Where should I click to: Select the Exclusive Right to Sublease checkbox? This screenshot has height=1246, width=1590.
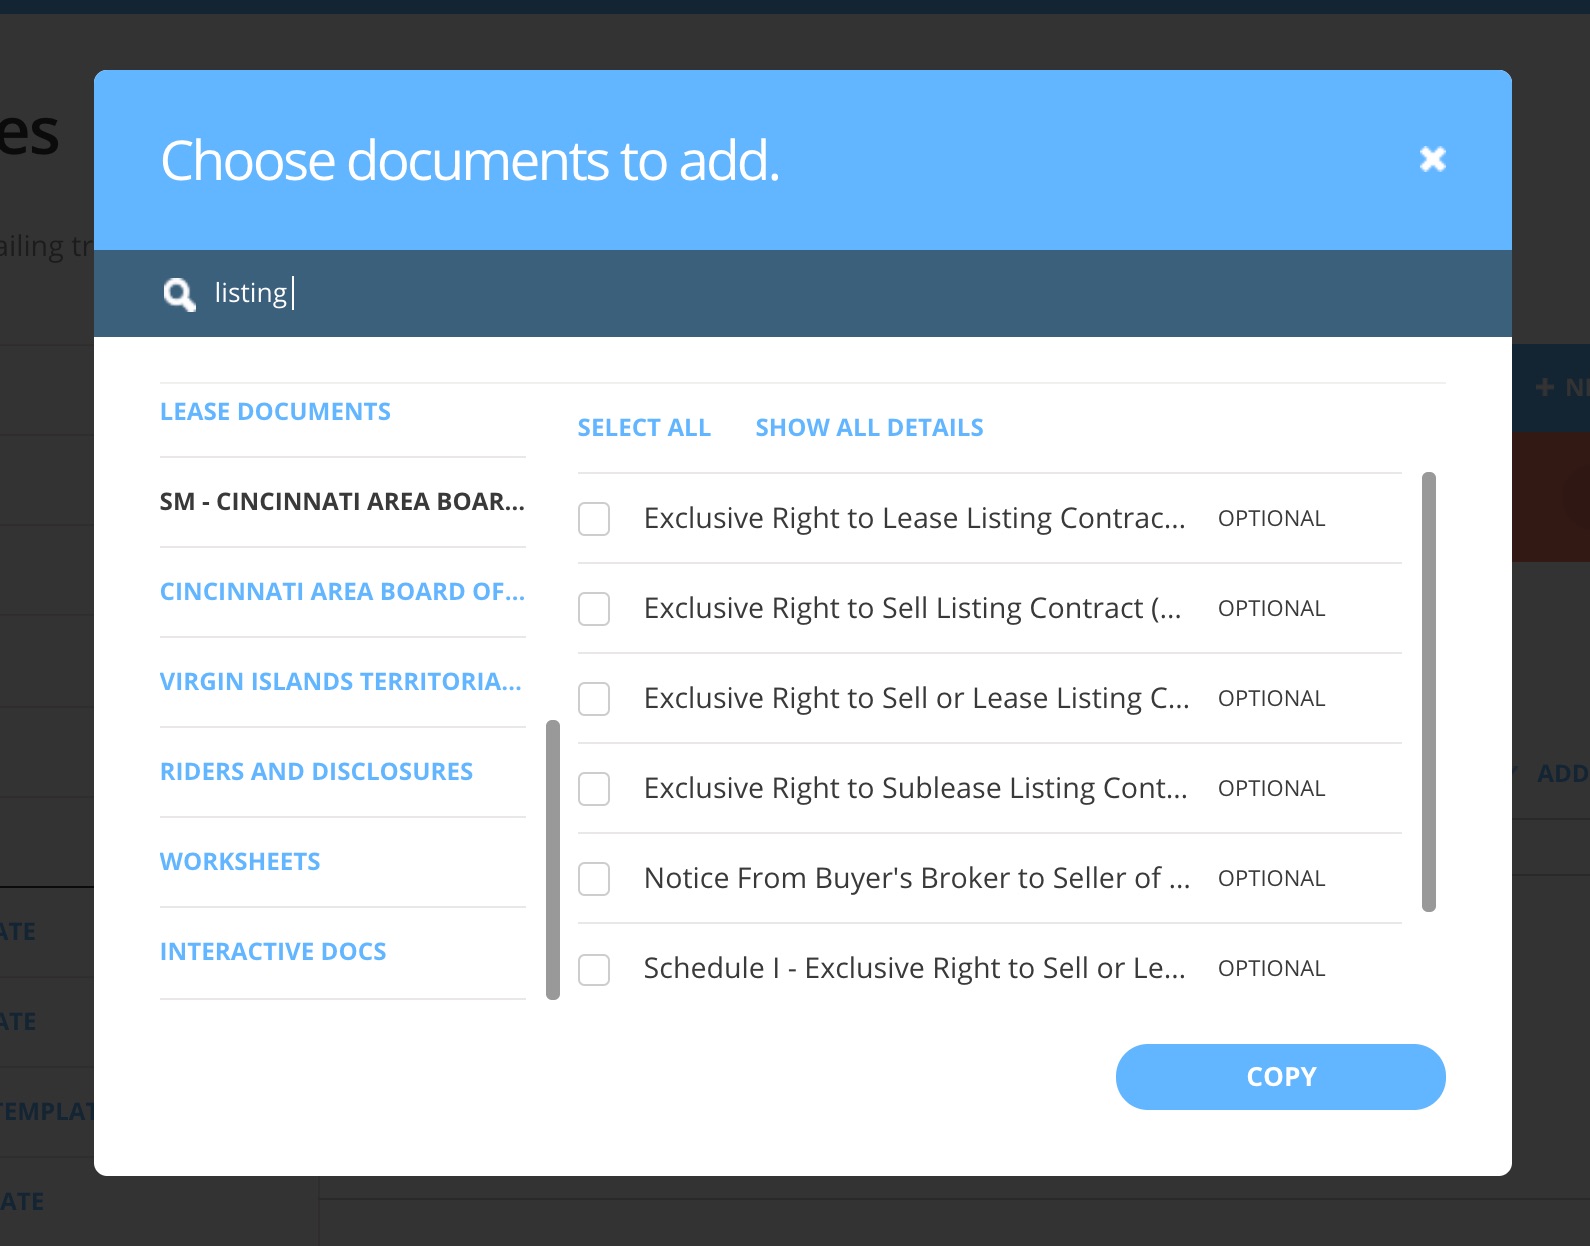594,789
